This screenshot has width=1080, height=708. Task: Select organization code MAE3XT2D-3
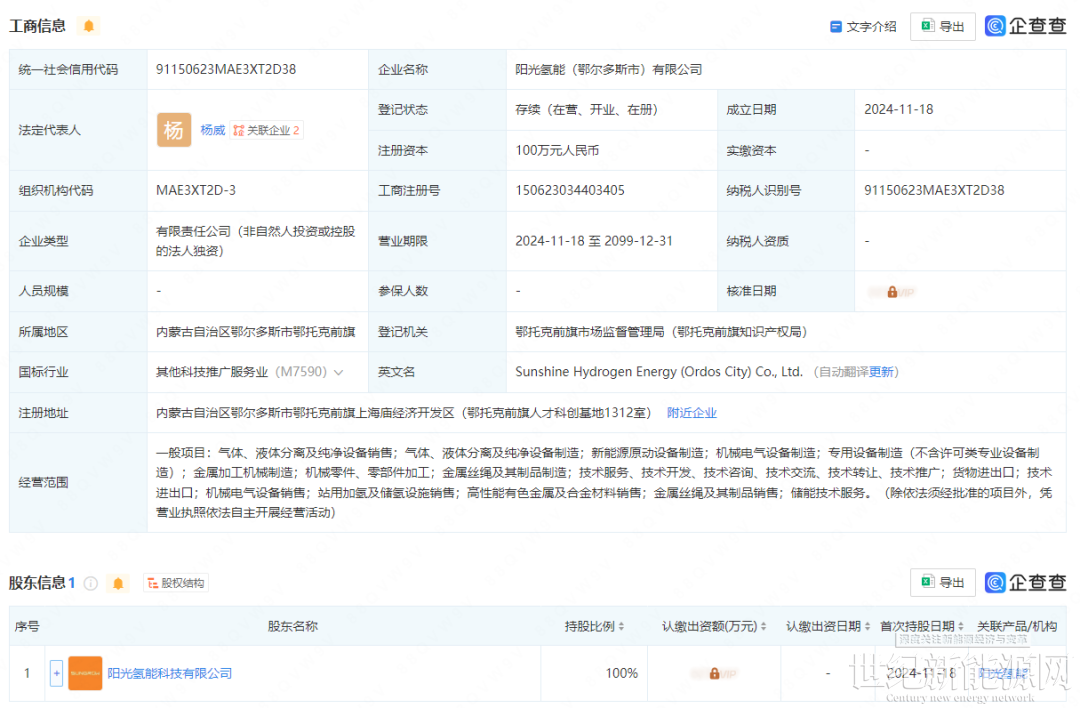click(196, 190)
